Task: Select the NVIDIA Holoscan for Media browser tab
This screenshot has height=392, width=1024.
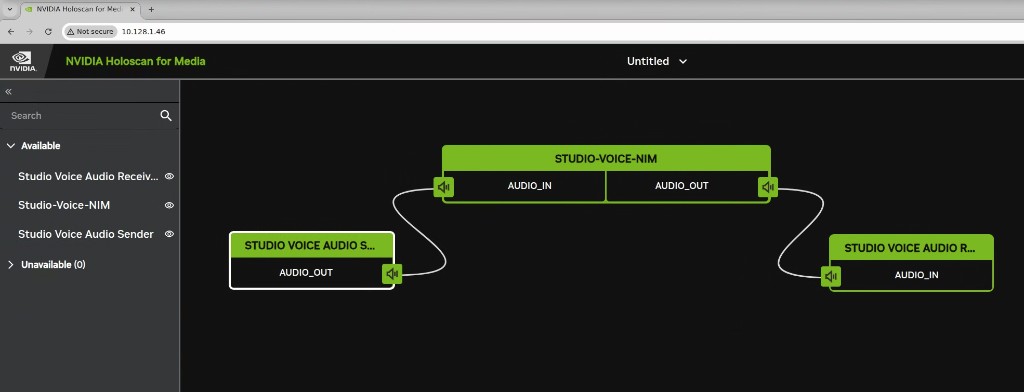Action: (x=80, y=10)
